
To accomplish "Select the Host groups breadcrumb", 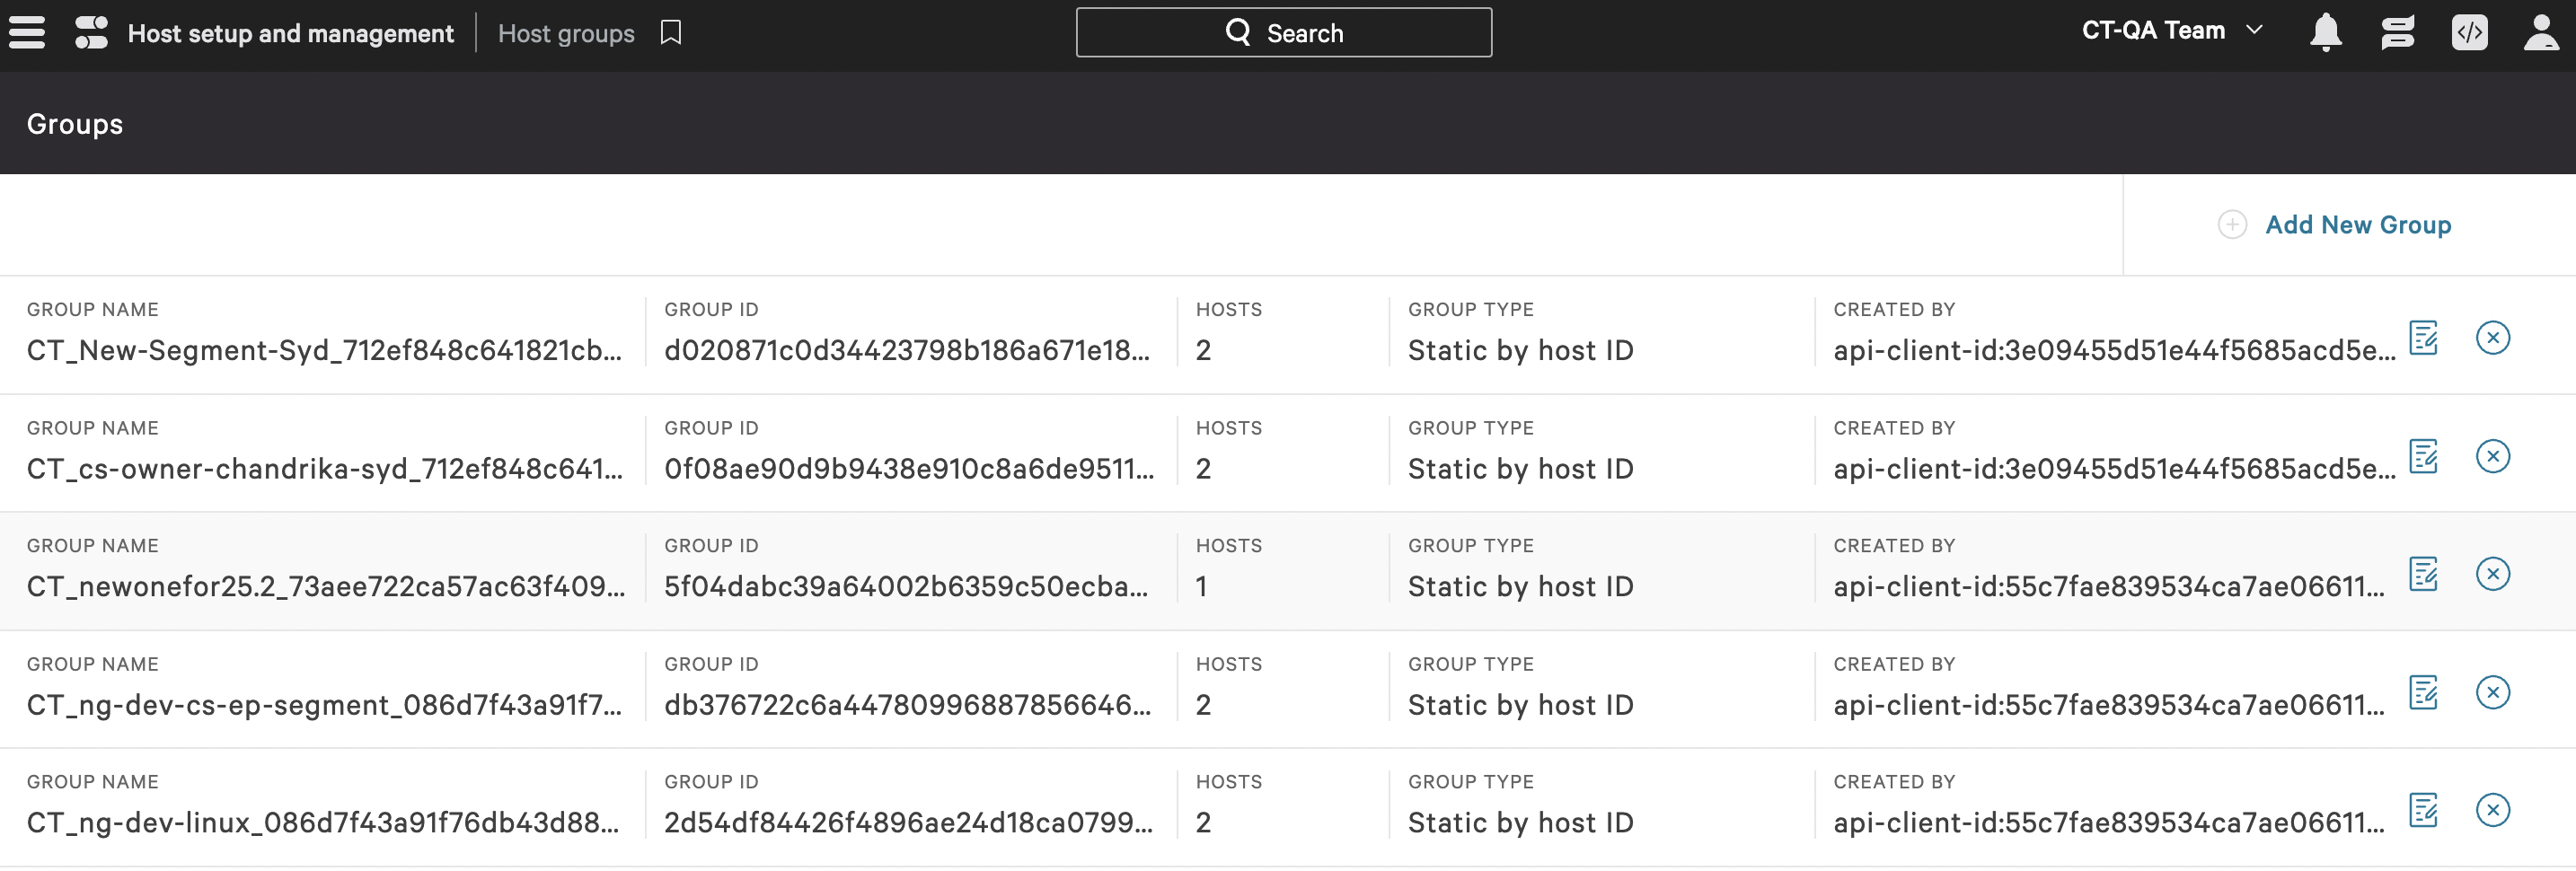I will tap(566, 33).
